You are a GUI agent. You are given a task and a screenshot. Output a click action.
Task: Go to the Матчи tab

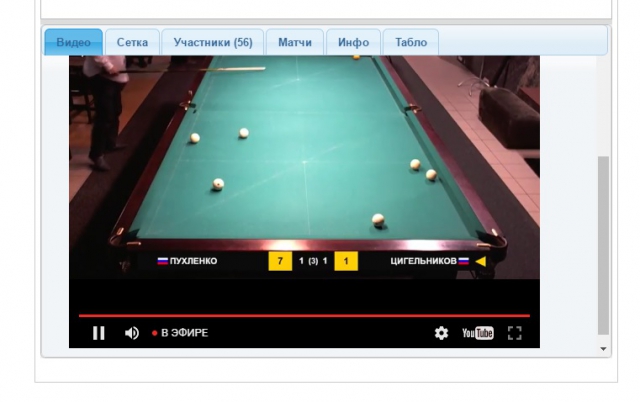tap(295, 42)
